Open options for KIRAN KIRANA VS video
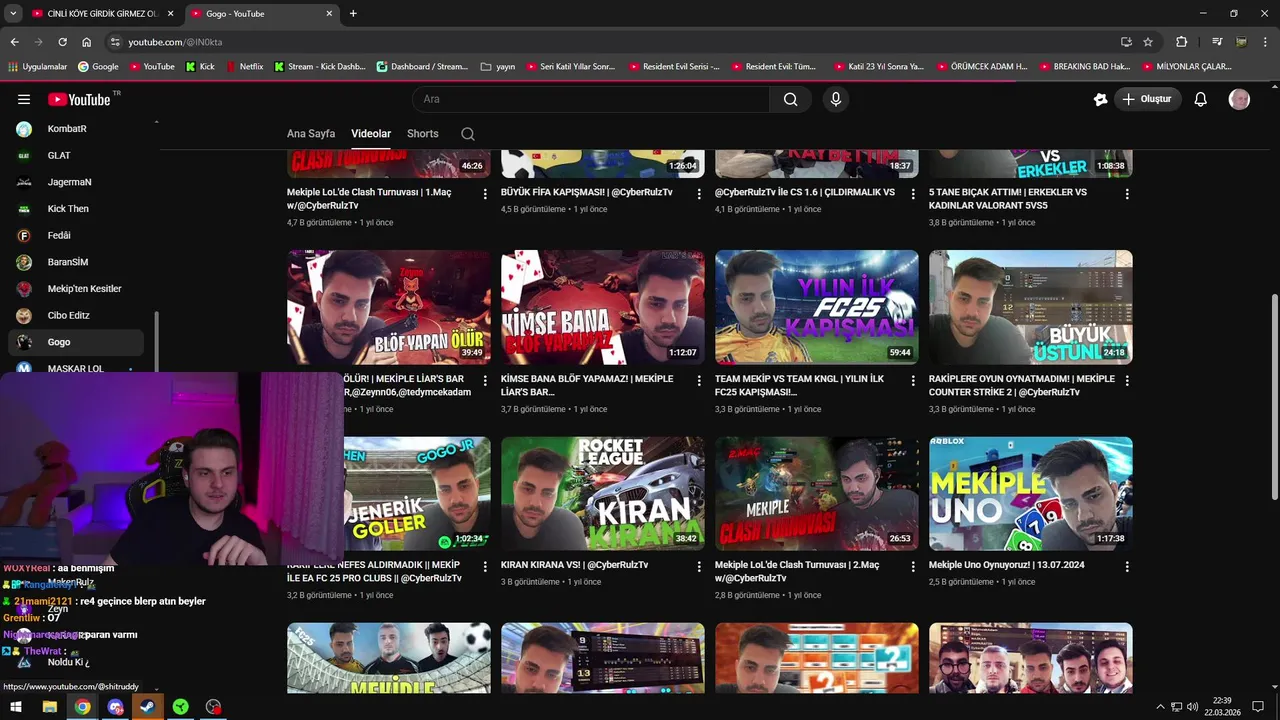This screenshot has height=720, width=1280. (699, 566)
